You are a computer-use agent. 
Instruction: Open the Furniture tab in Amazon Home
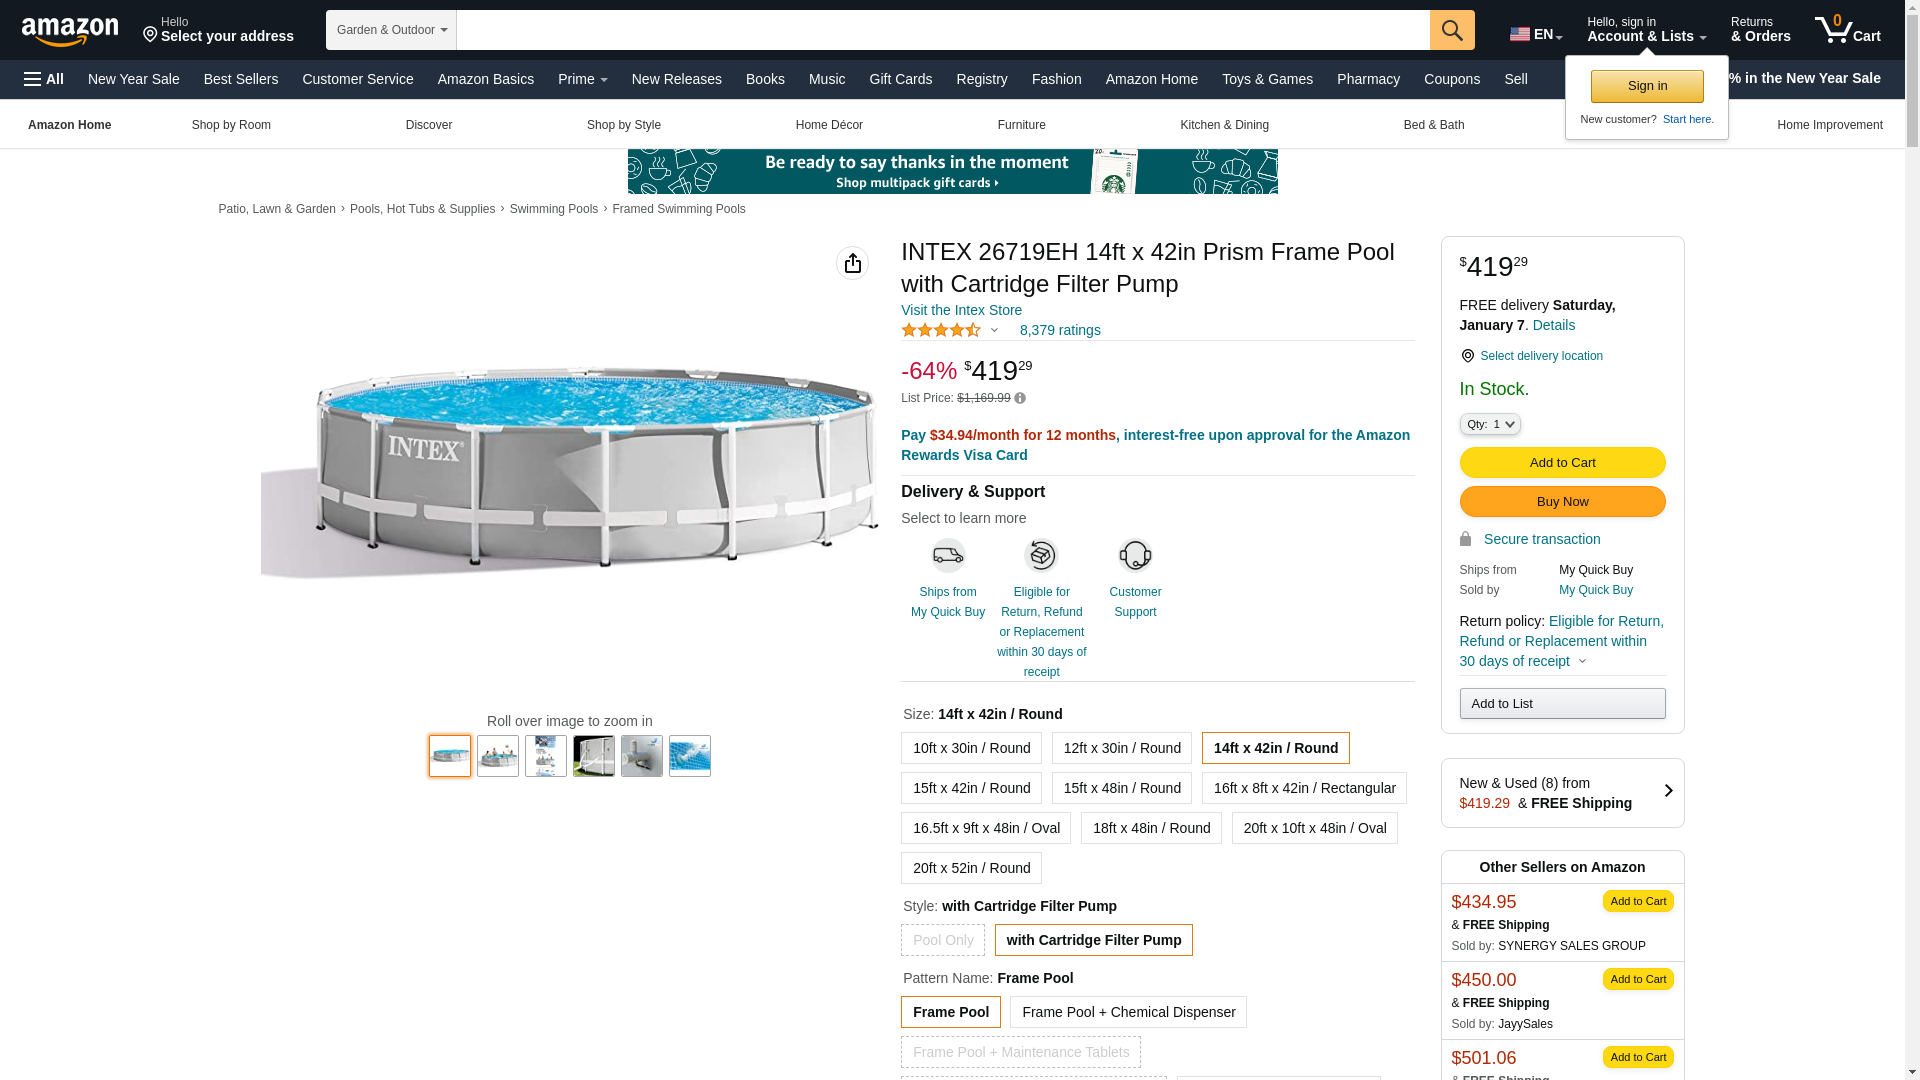(x=1021, y=125)
